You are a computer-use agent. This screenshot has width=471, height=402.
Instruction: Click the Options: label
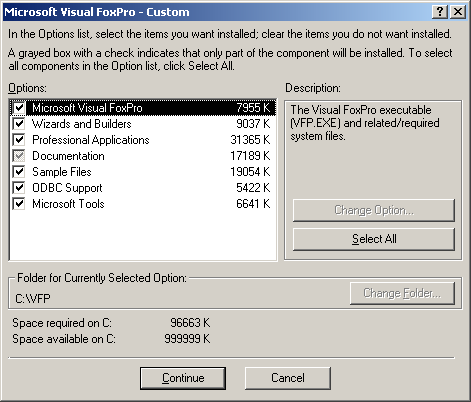pos(28,88)
